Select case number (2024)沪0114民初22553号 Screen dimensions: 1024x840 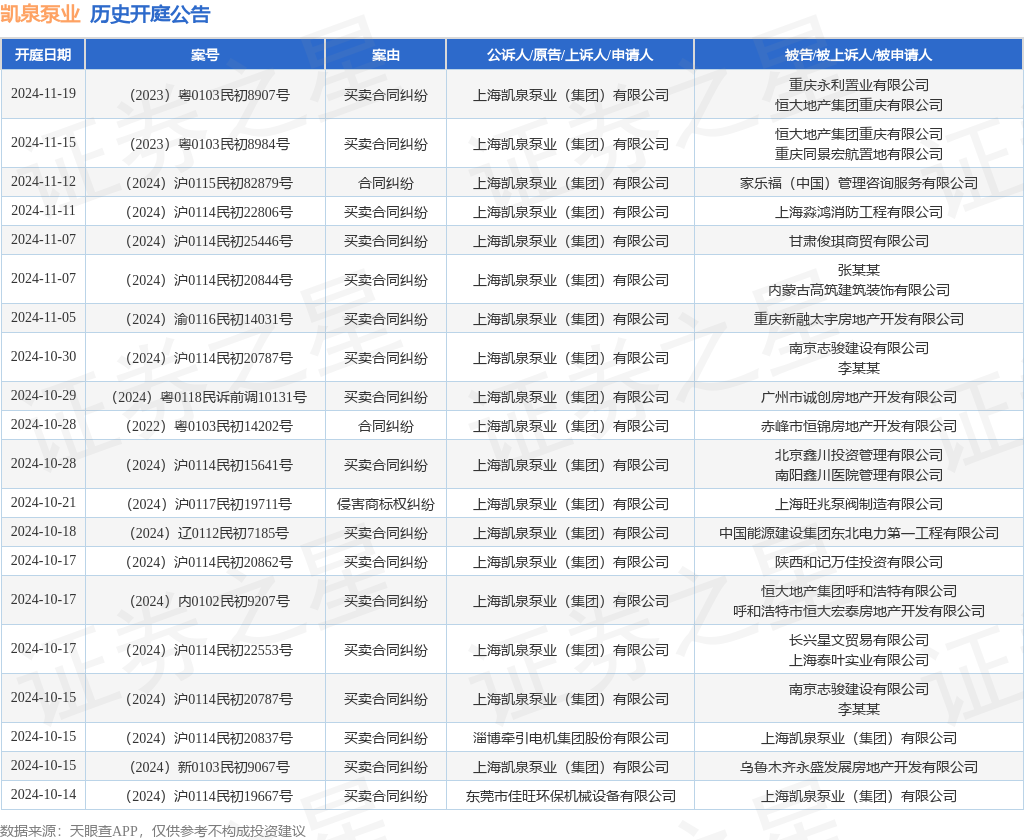click(209, 650)
